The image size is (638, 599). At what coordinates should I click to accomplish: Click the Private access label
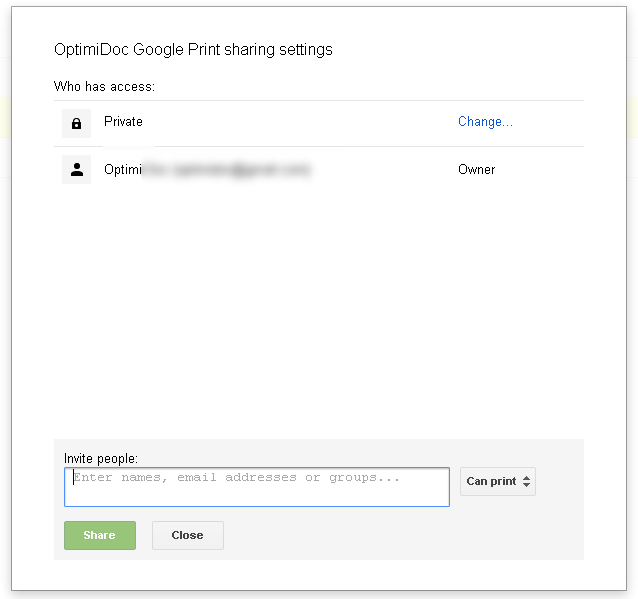123,122
